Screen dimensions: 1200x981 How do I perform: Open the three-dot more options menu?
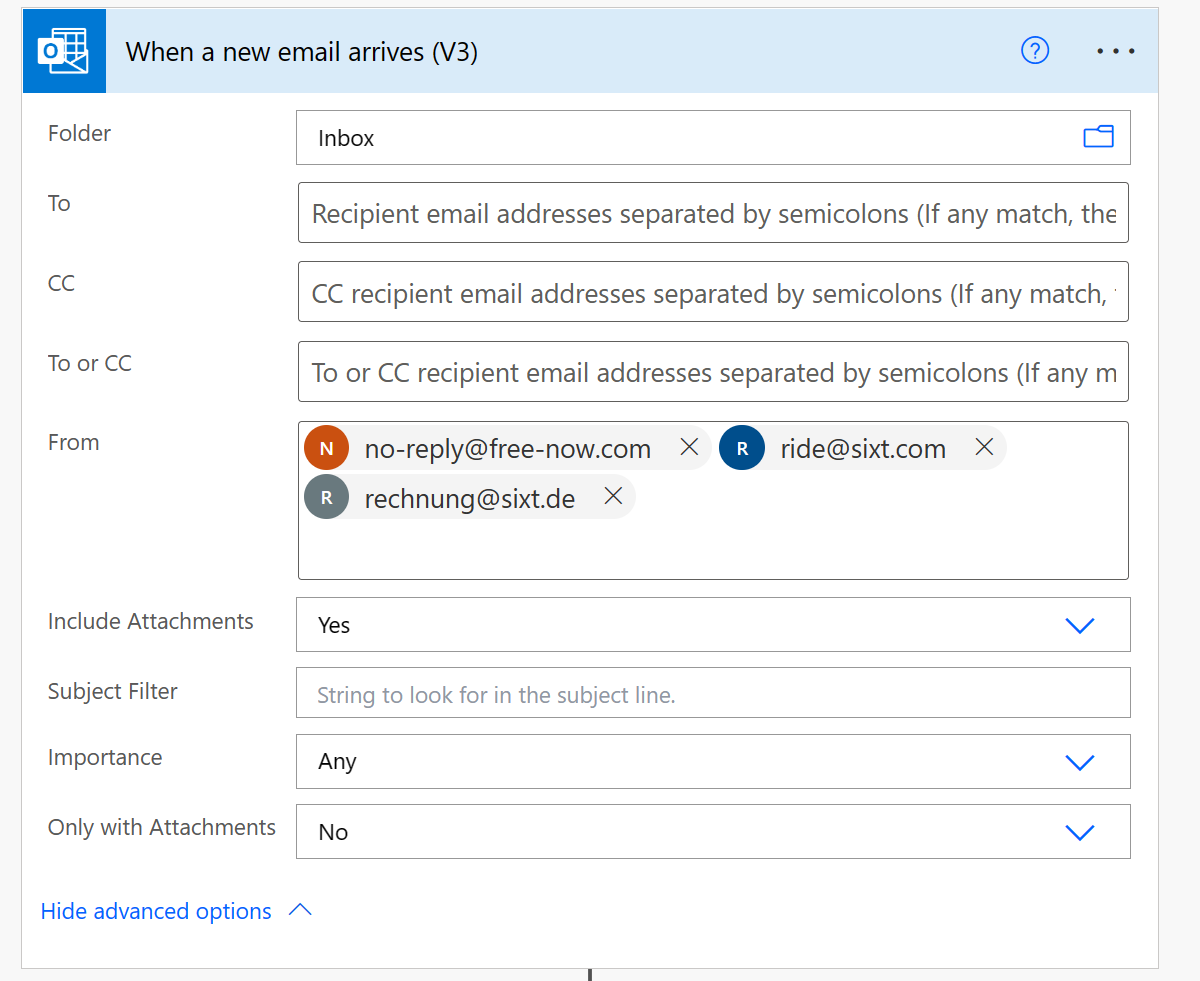point(1116,51)
